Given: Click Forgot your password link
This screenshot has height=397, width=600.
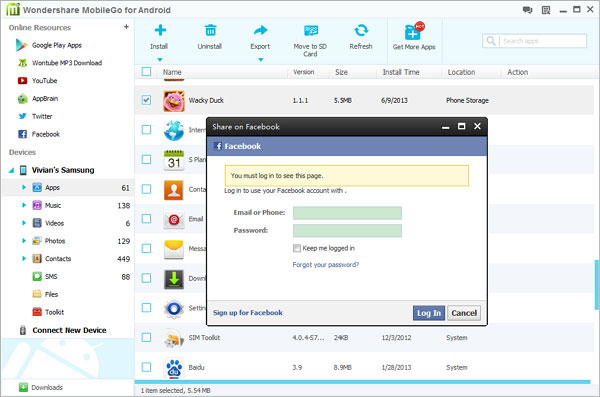Looking at the screenshot, I should (326, 265).
